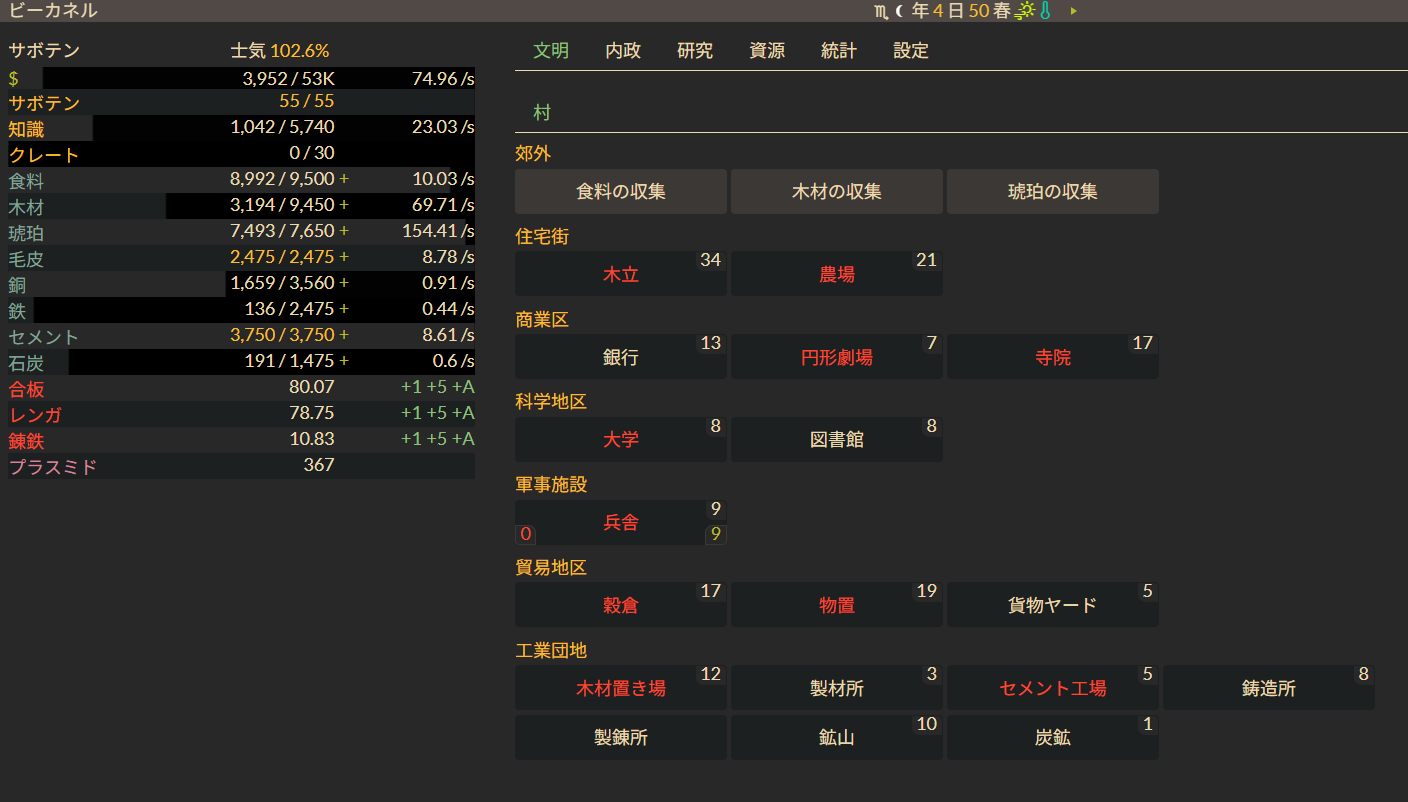Image resolution: width=1408 pixels, height=802 pixels.
Task: Craft +1 合板 plywood
Action: [411, 387]
